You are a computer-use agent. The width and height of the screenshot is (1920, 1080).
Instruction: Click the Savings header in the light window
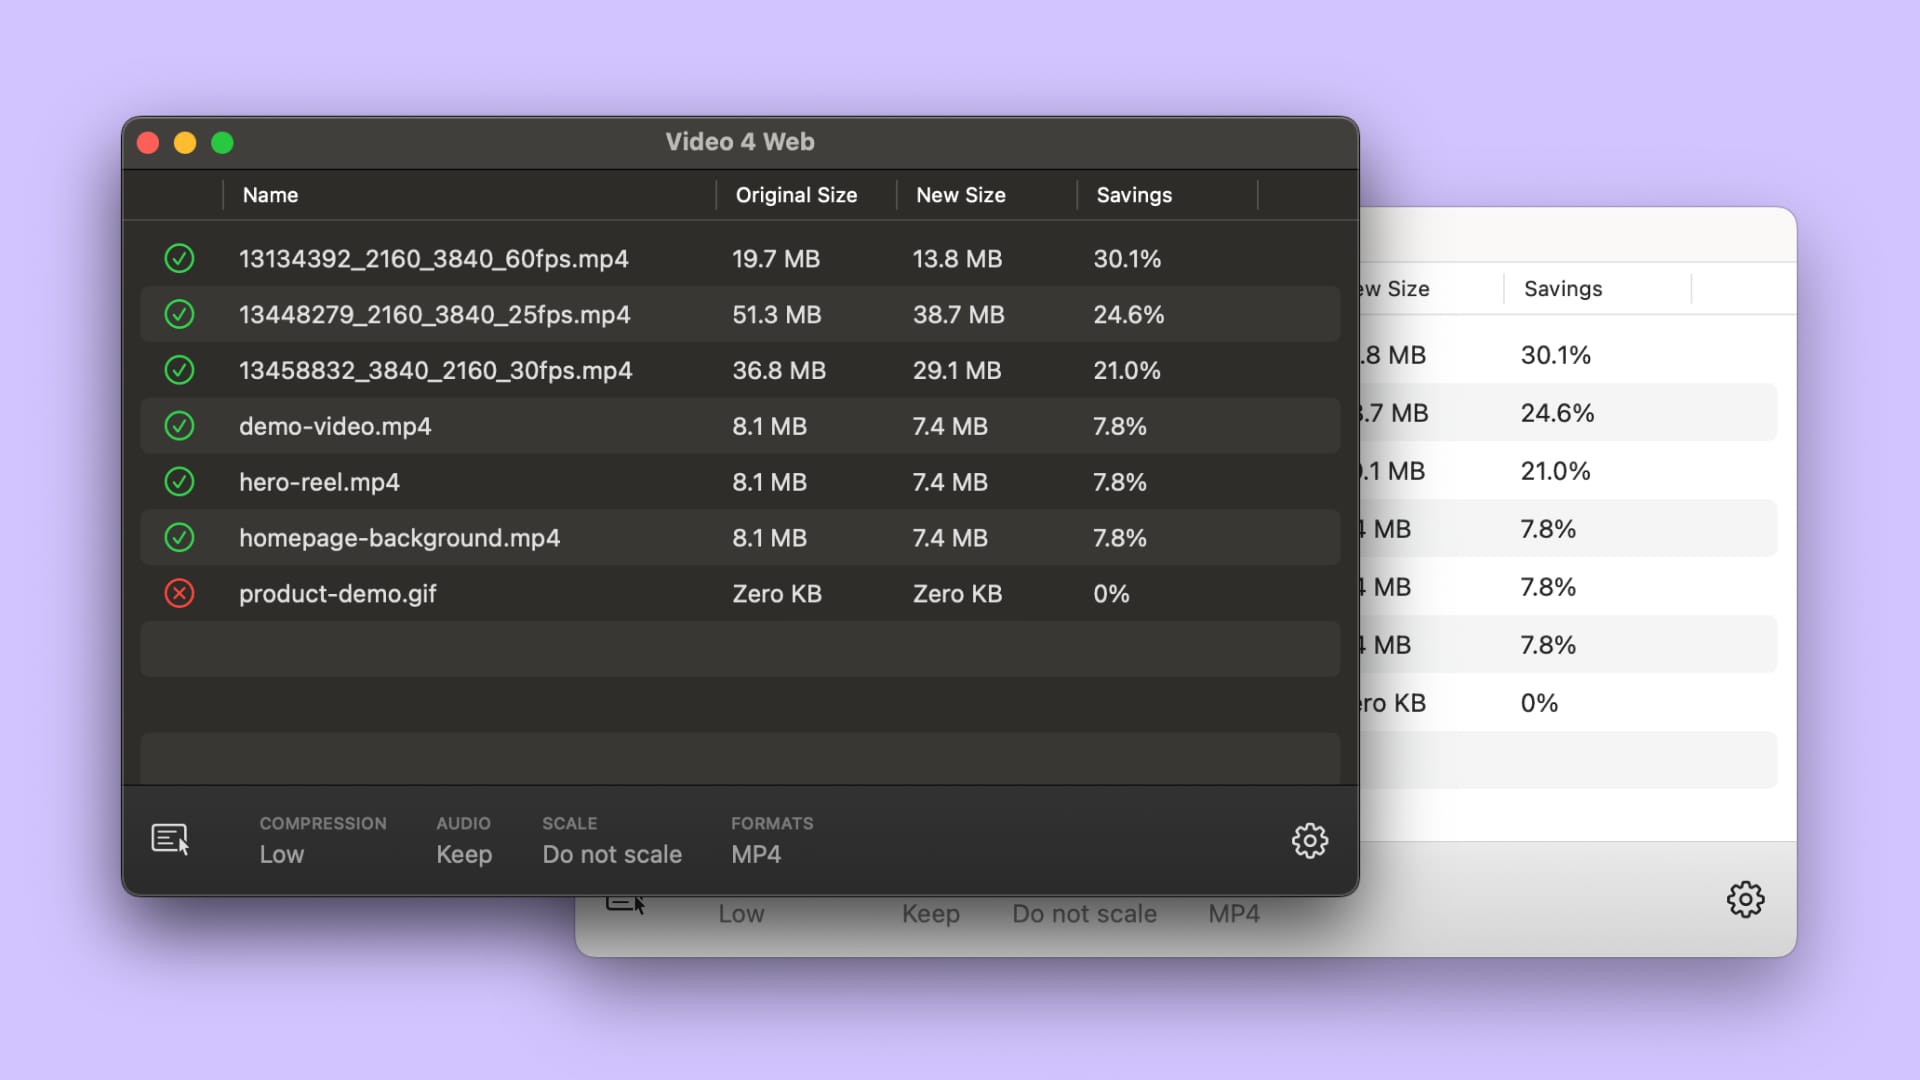[1562, 289]
